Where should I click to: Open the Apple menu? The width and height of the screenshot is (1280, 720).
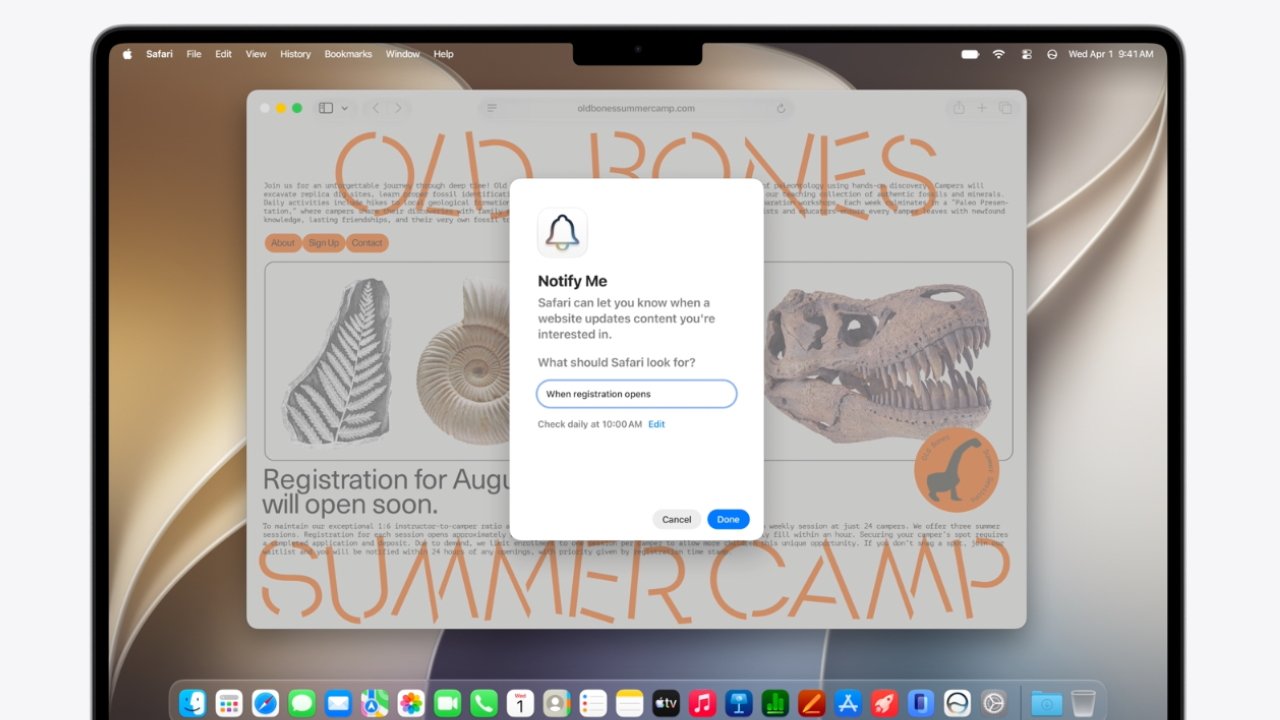pyautogui.click(x=127, y=54)
